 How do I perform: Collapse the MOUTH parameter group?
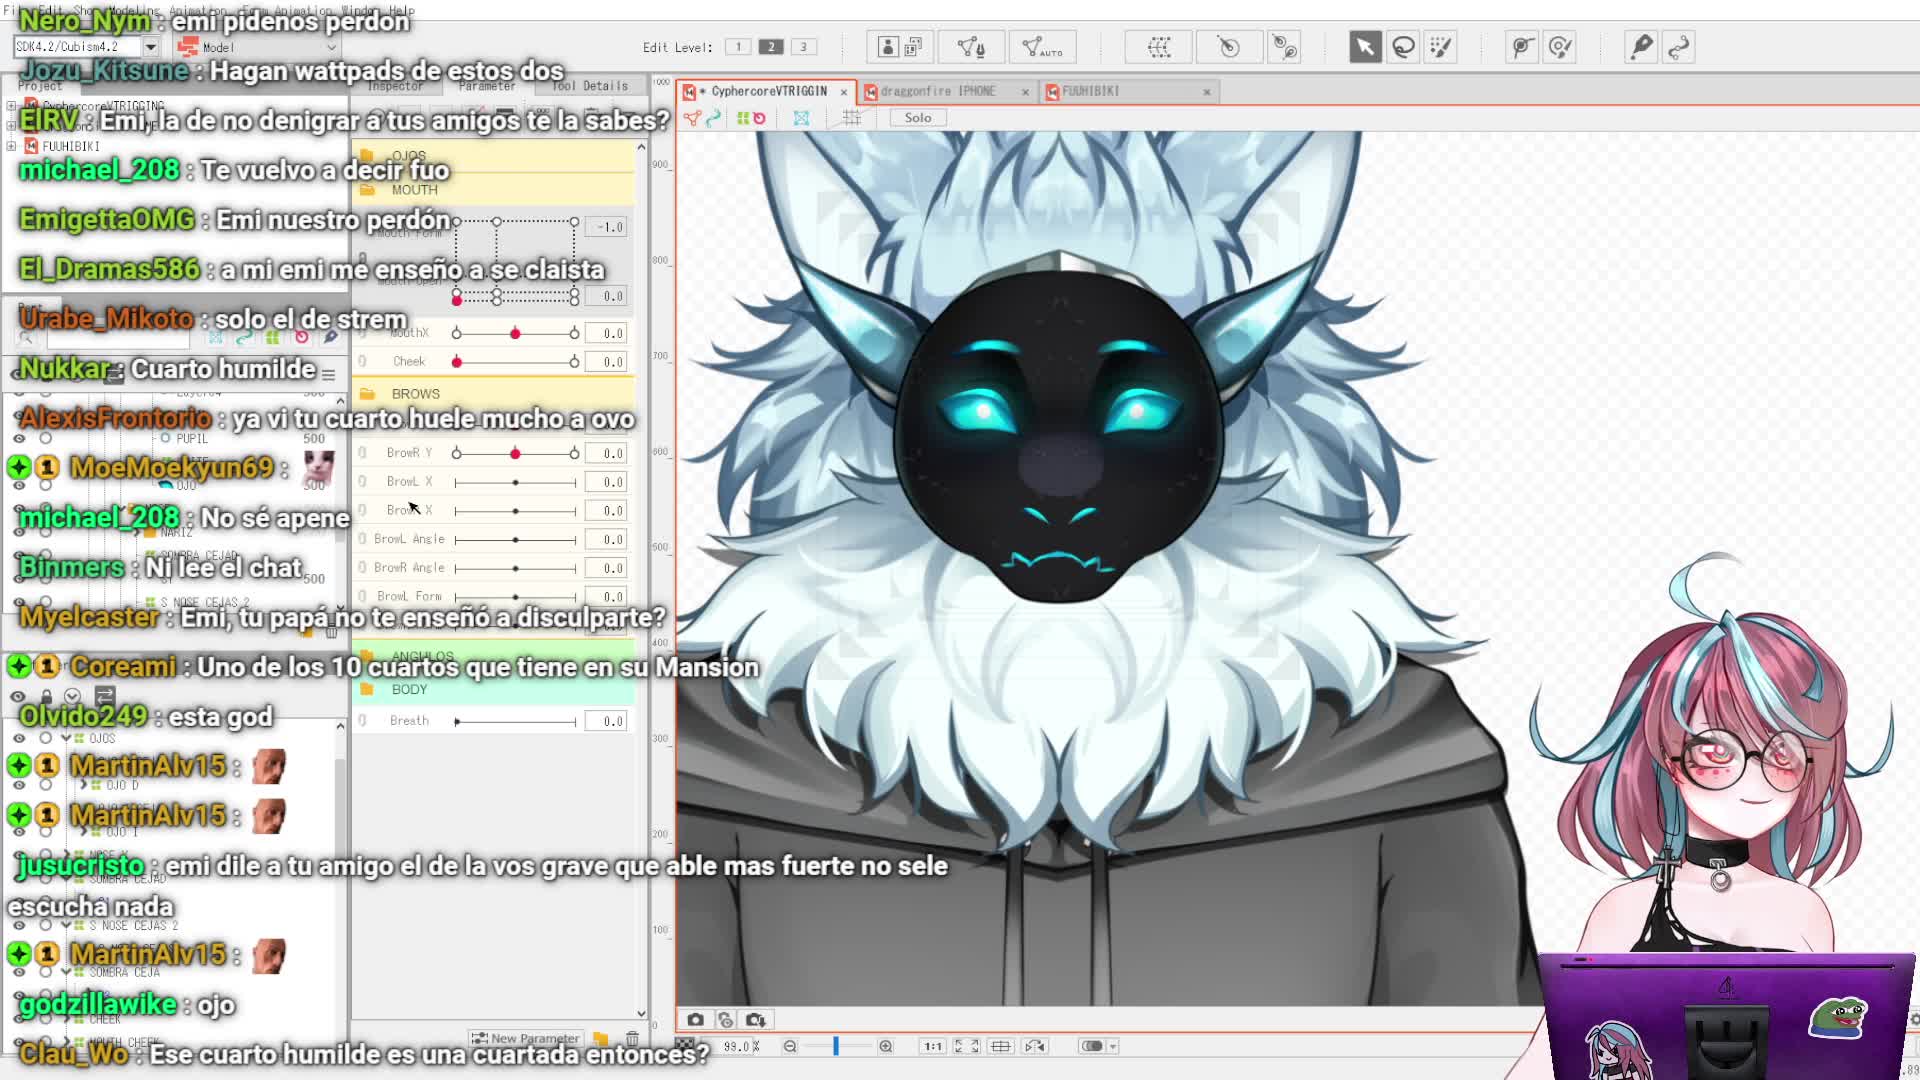(366, 190)
